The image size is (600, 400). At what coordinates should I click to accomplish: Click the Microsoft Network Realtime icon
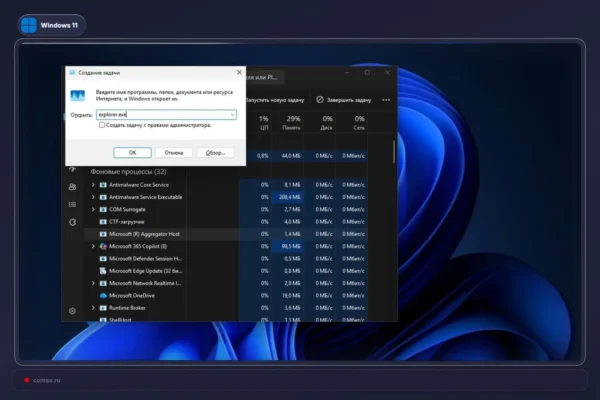click(x=103, y=283)
